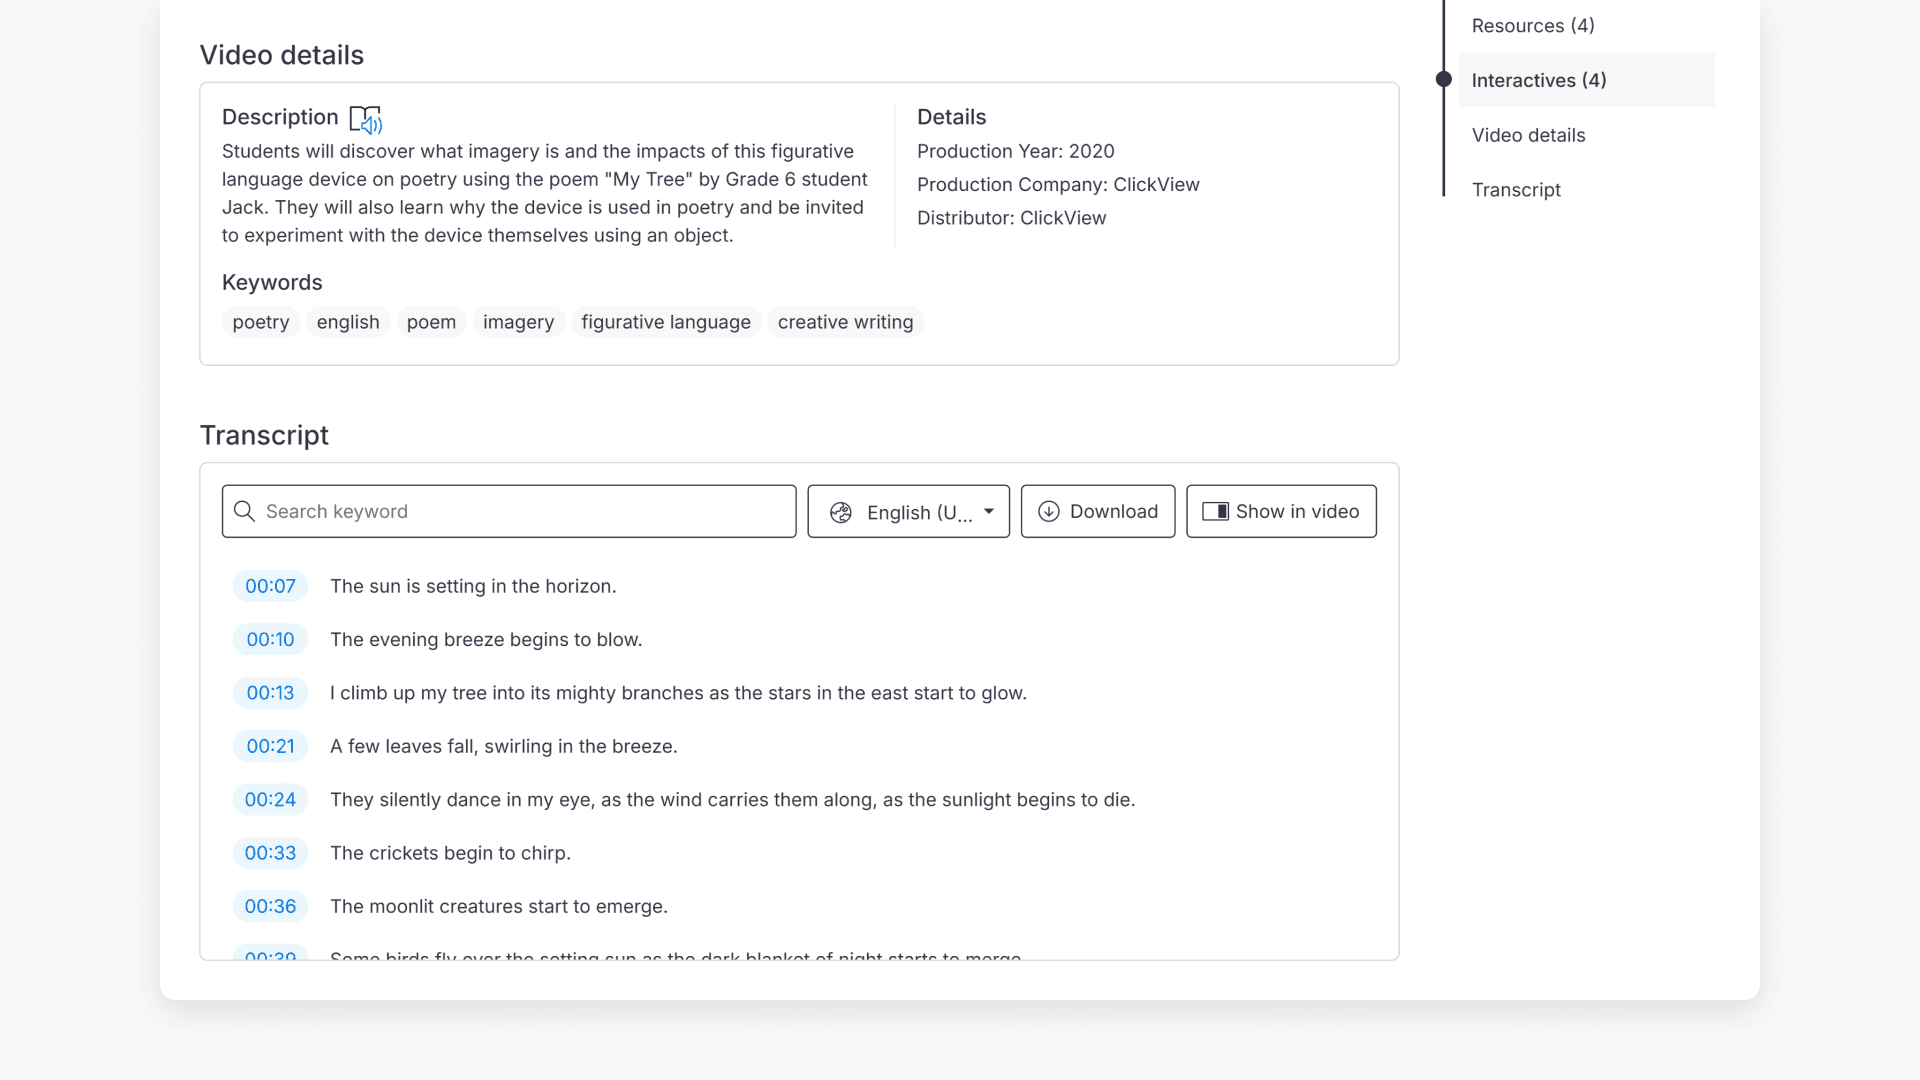Click the timeline dot marker beside Interactives
The image size is (1920, 1080).
[x=1443, y=78]
